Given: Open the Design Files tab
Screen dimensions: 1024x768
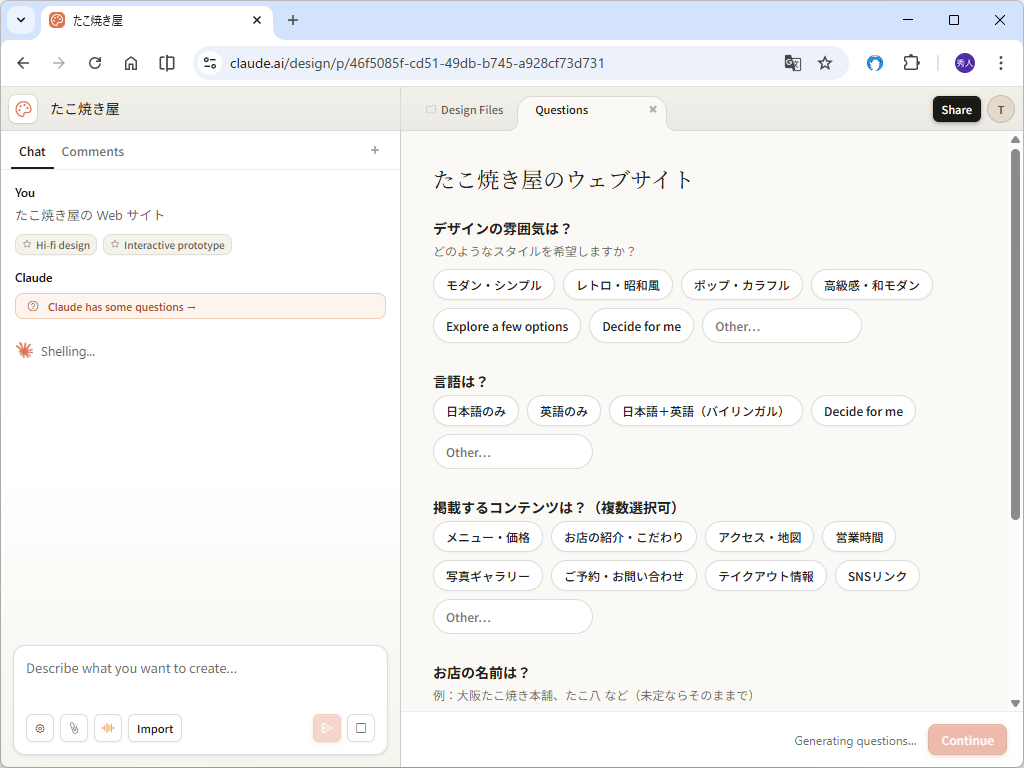Looking at the screenshot, I should (471, 110).
